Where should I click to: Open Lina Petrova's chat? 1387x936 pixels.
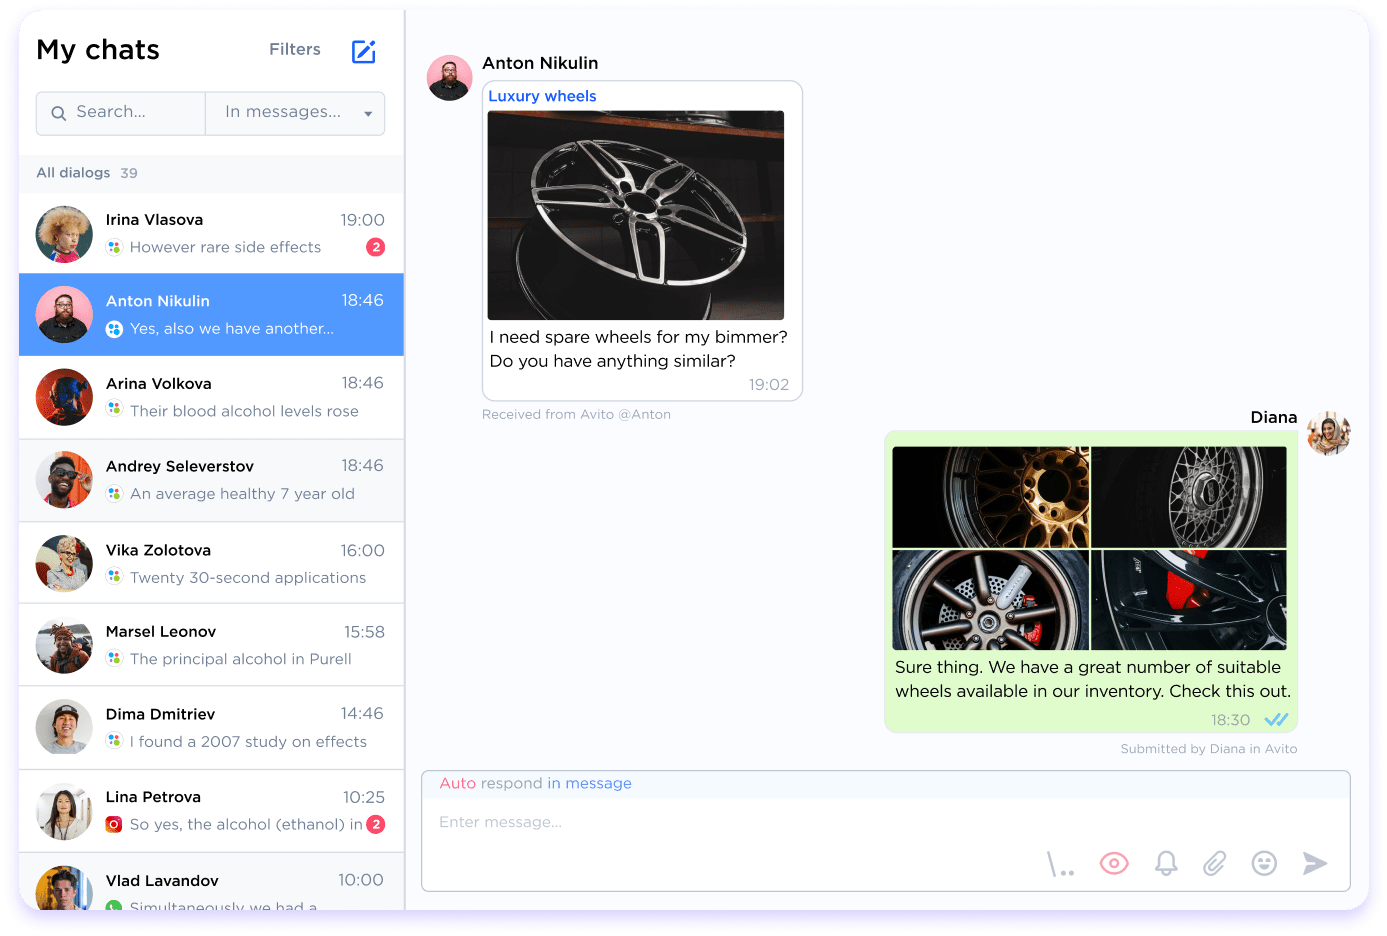point(211,811)
